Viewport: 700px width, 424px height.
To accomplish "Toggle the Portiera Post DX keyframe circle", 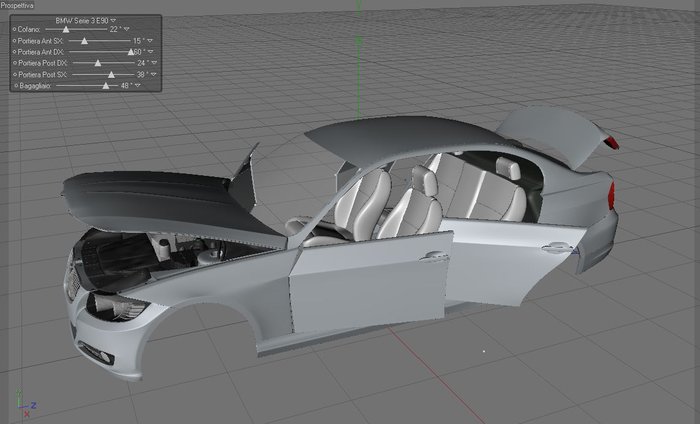I will 15,63.
